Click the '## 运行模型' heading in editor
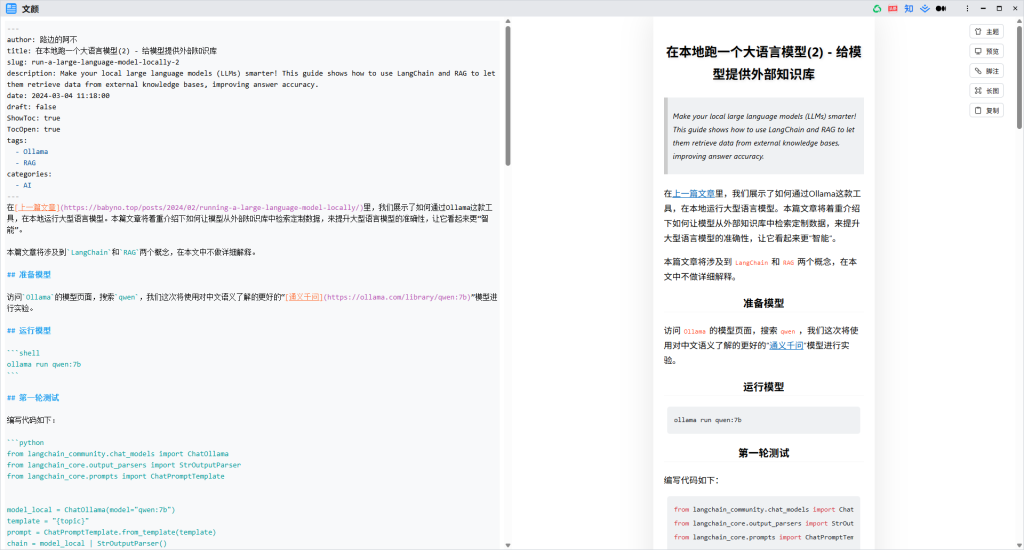The image size is (1024, 550). (x=29, y=331)
